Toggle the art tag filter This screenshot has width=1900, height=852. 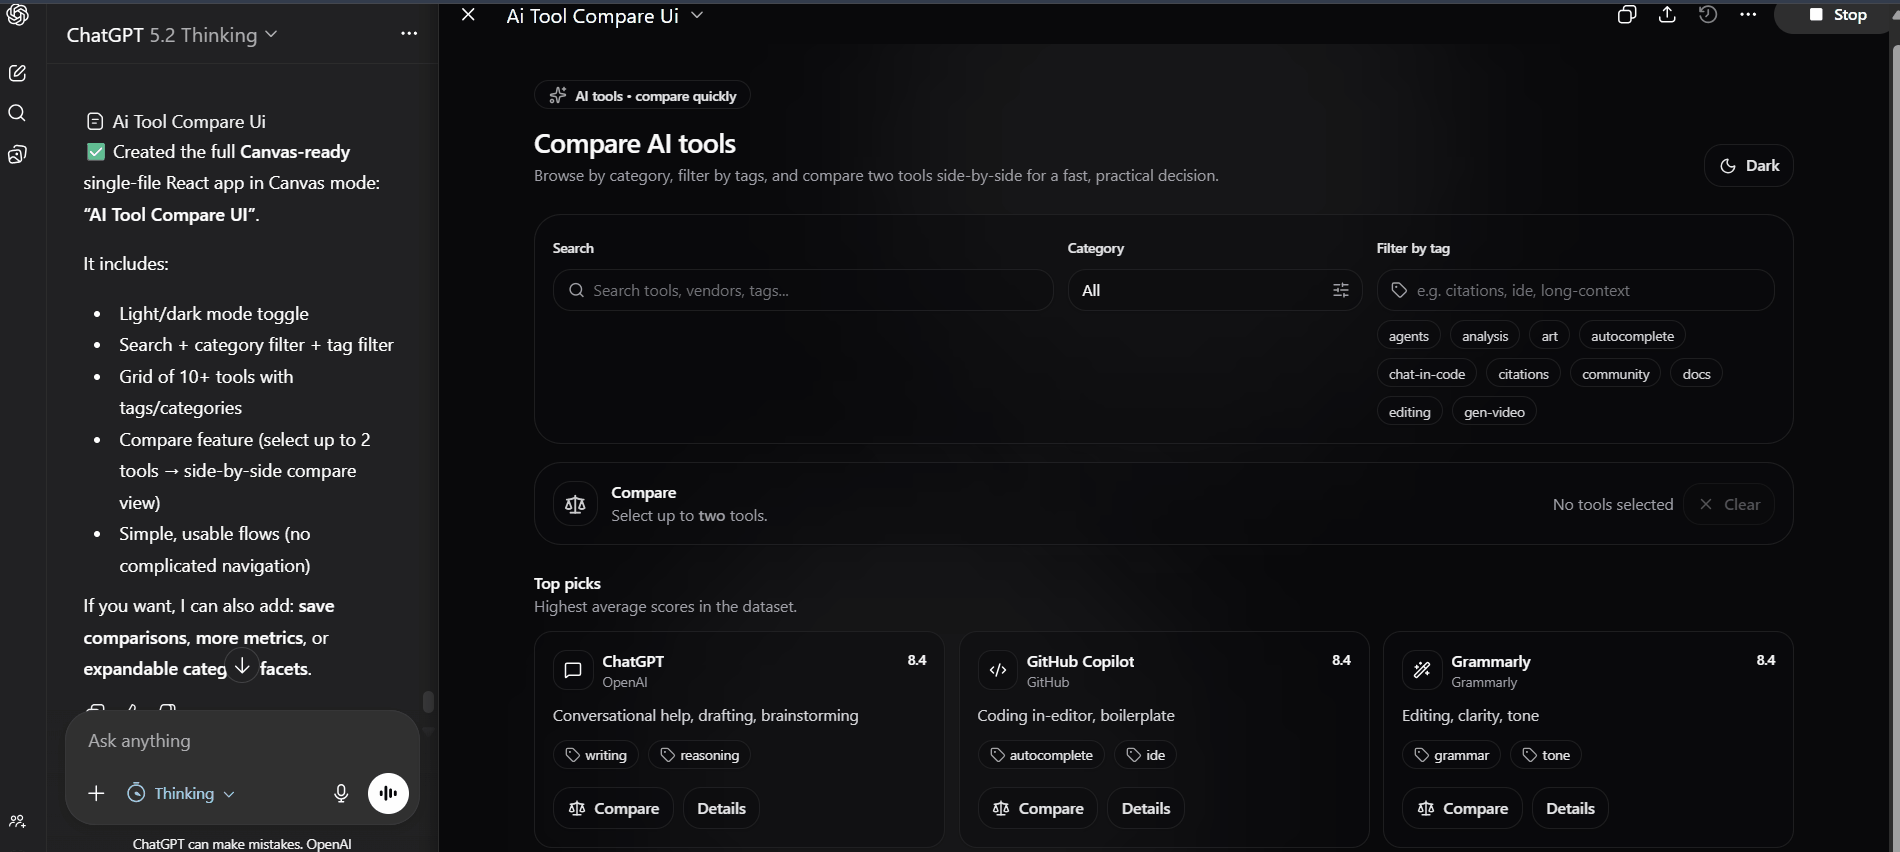(x=1549, y=336)
